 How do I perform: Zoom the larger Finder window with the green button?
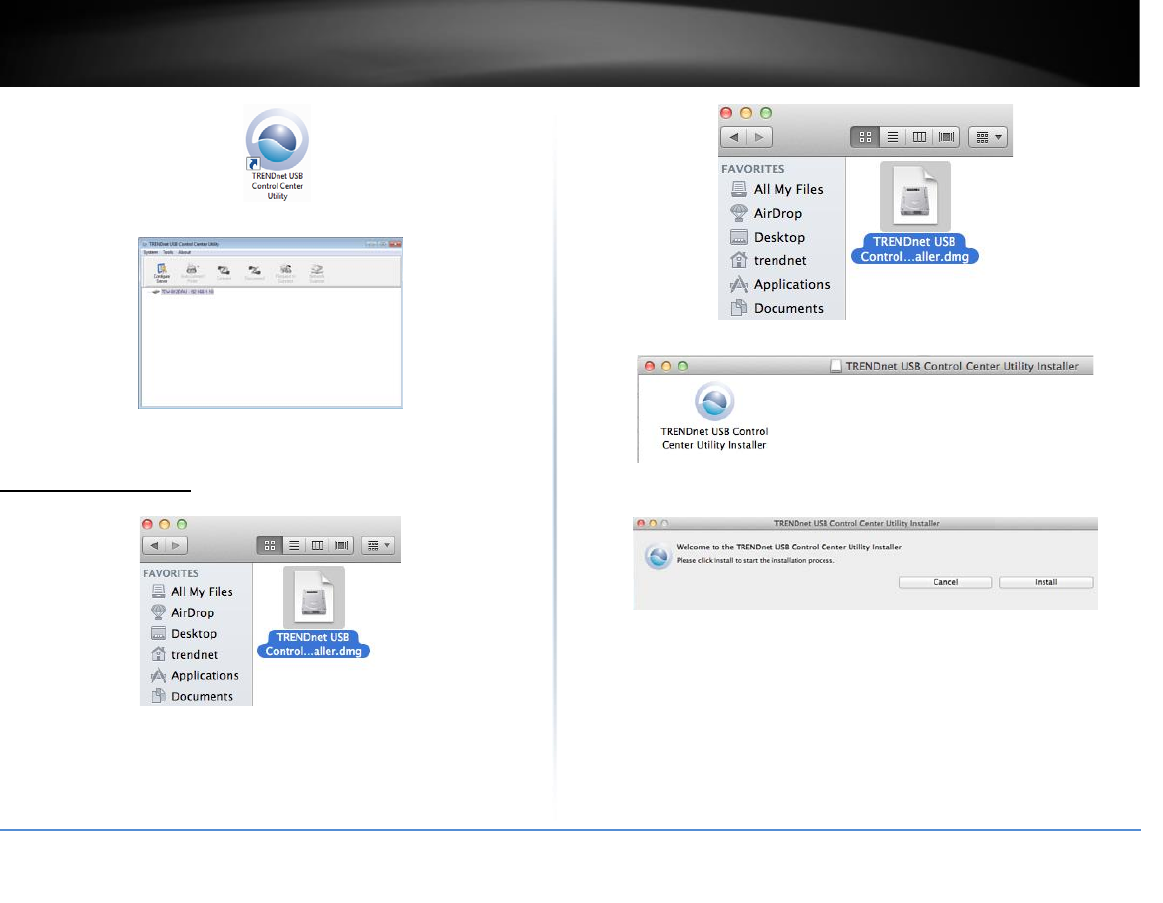click(766, 113)
